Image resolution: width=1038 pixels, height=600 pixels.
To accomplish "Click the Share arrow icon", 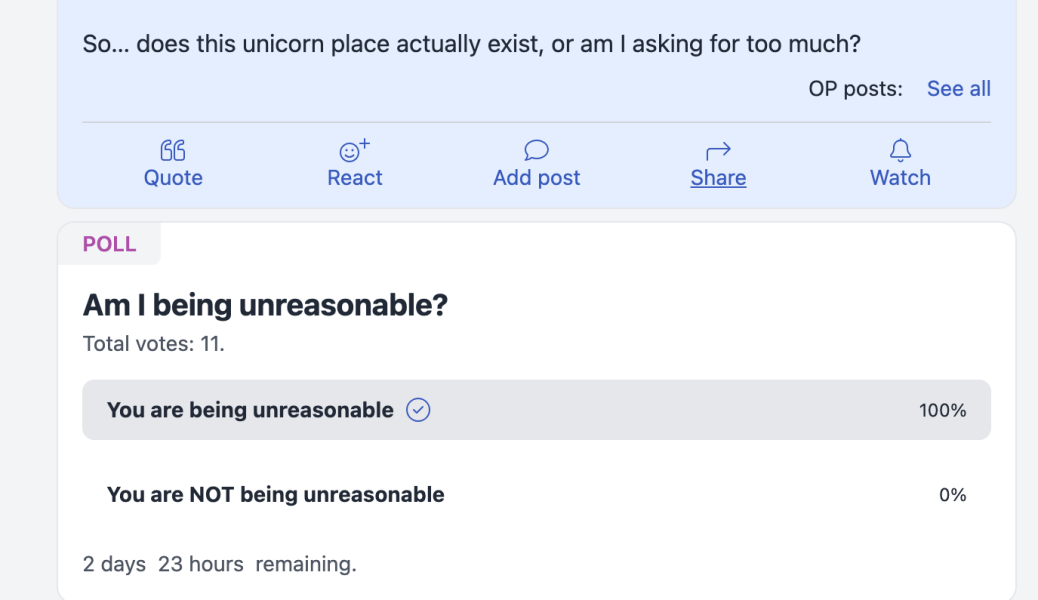I will tap(718, 150).
